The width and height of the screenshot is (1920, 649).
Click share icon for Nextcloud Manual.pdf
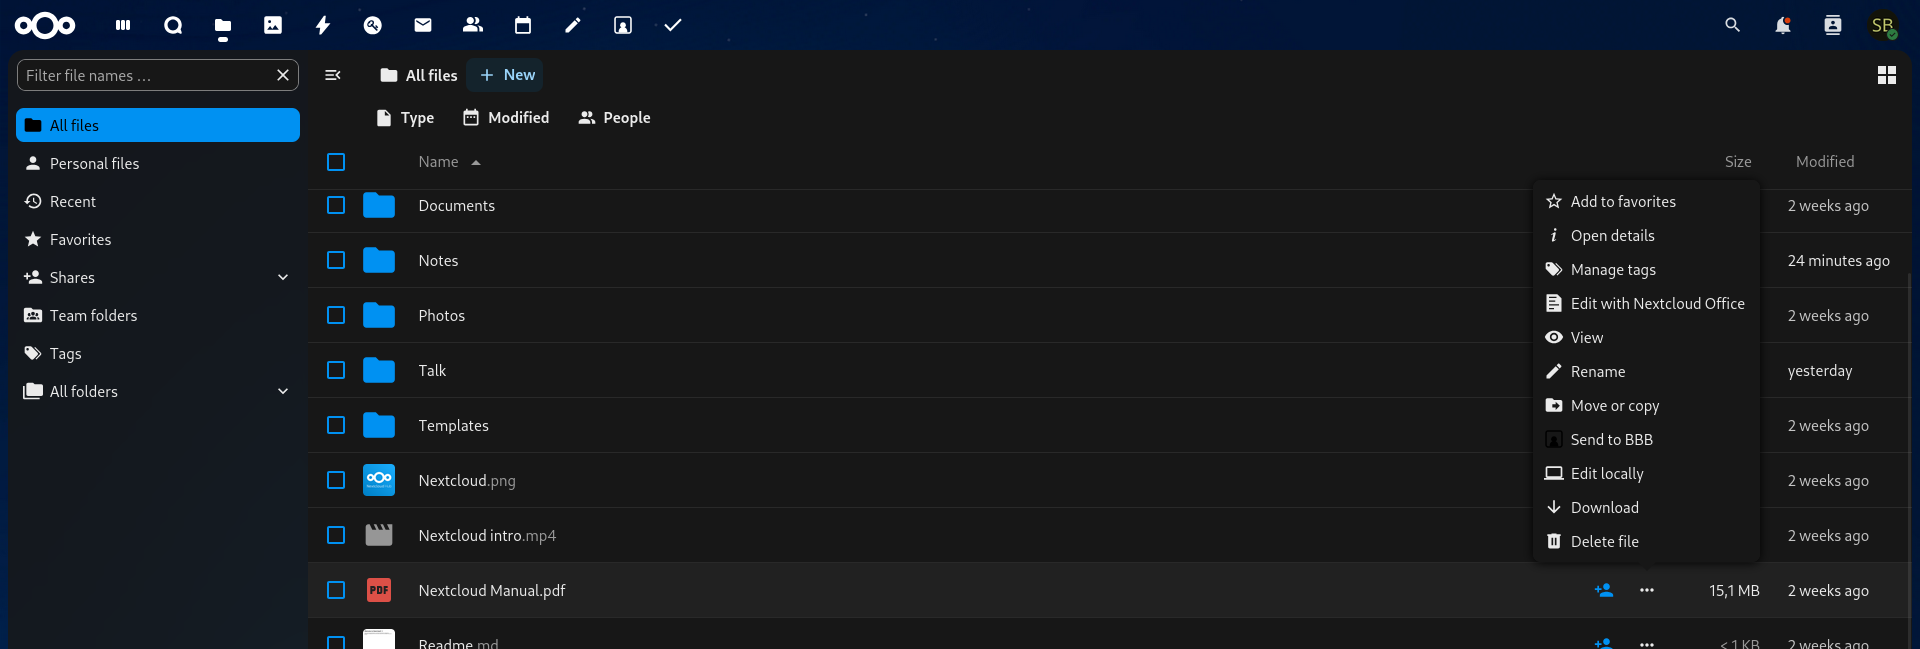1604,590
